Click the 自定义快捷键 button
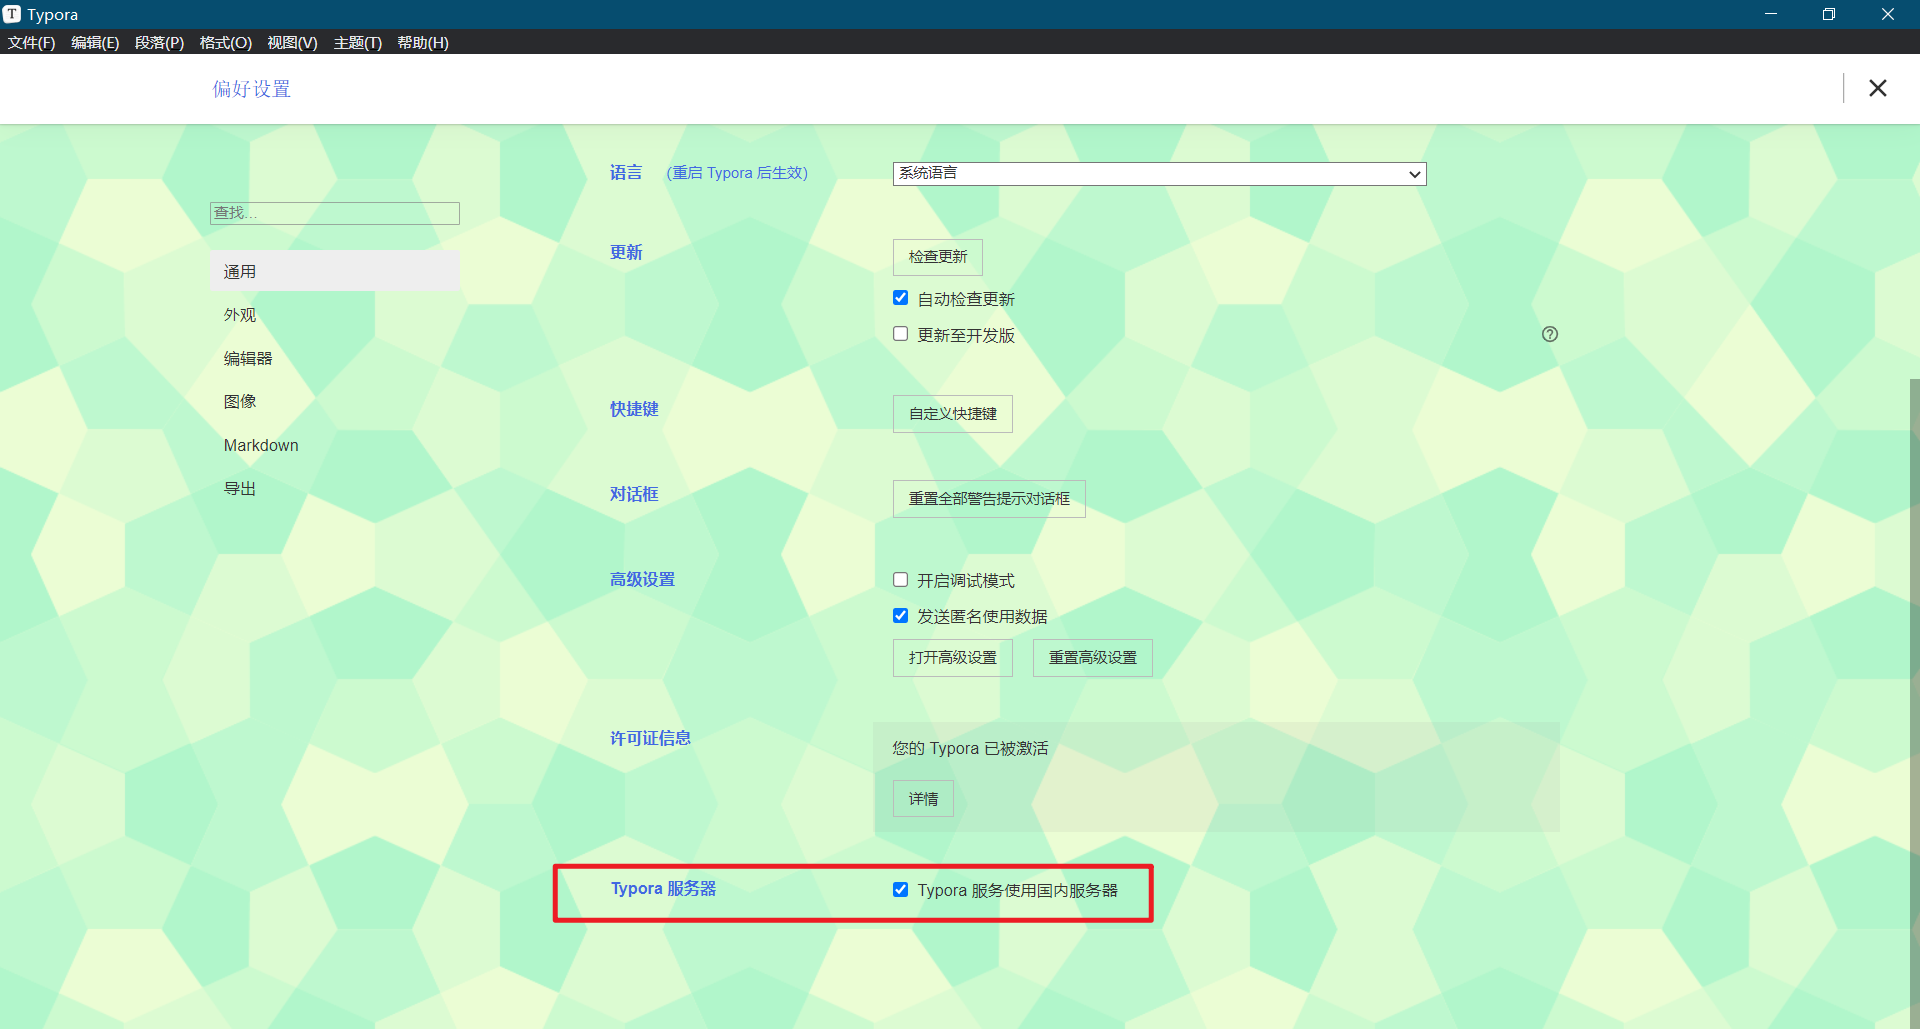The height and width of the screenshot is (1029, 1920). click(x=953, y=414)
